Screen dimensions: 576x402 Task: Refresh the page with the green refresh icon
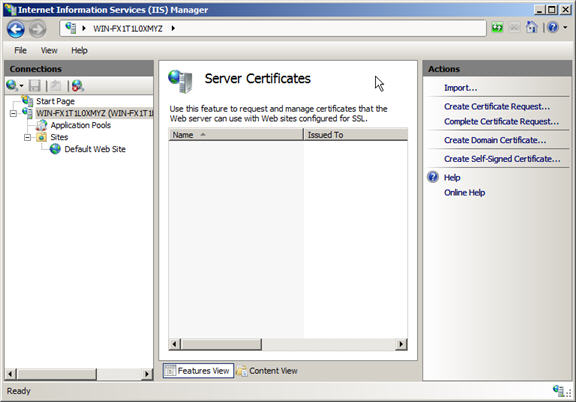click(497, 28)
